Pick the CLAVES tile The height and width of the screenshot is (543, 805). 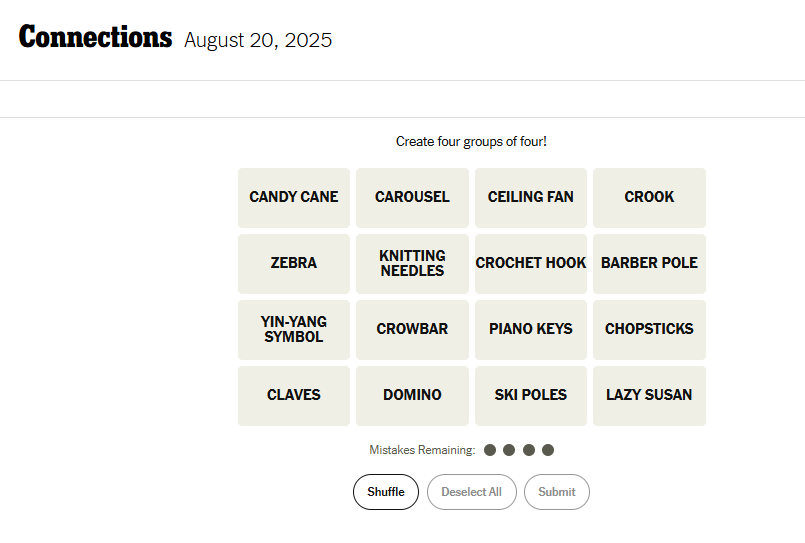(x=294, y=395)
